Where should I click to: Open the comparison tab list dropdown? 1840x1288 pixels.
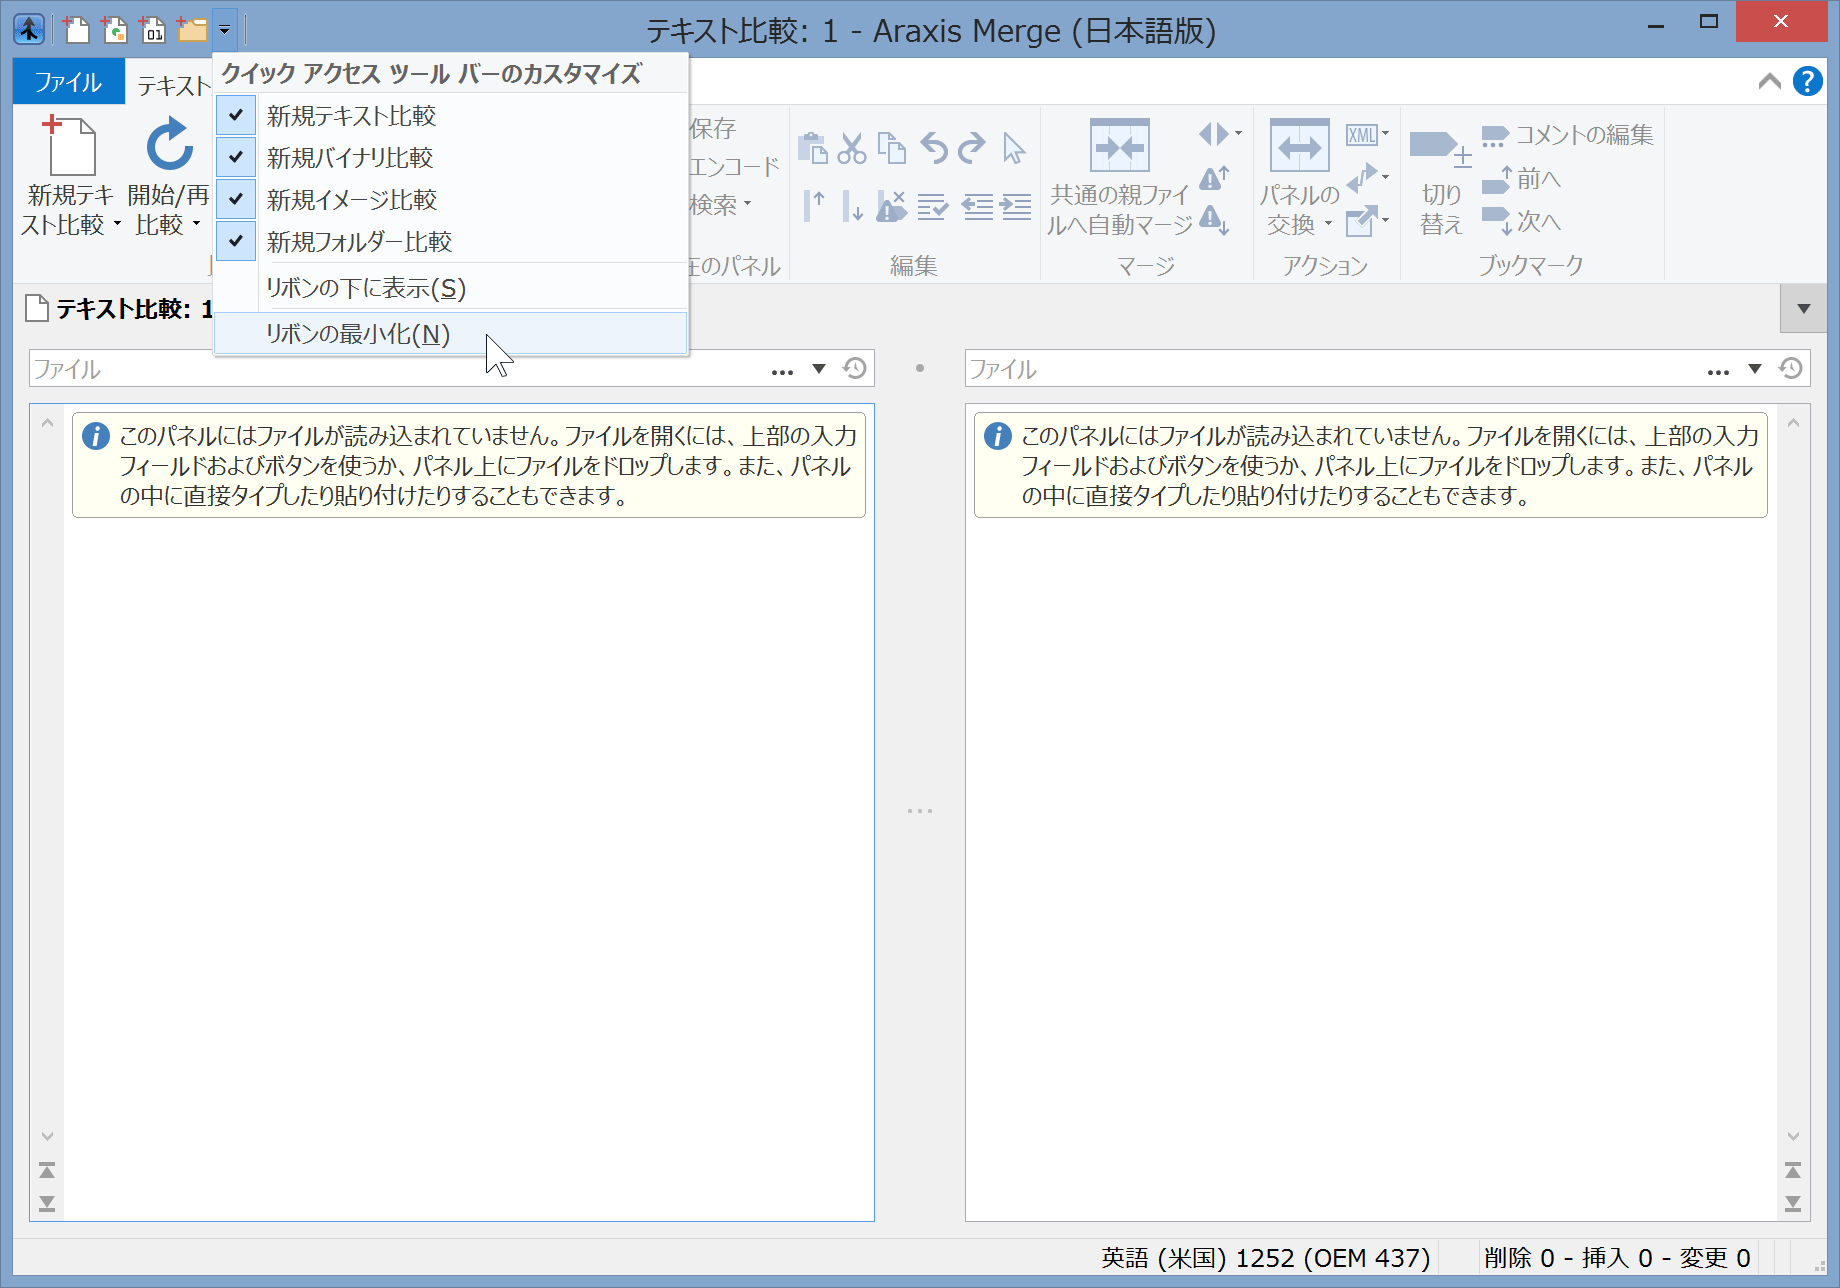[x=1803, y=309]
